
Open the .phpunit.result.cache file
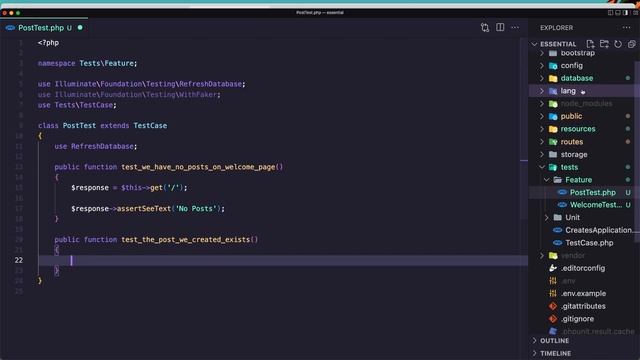click(598, 331)
